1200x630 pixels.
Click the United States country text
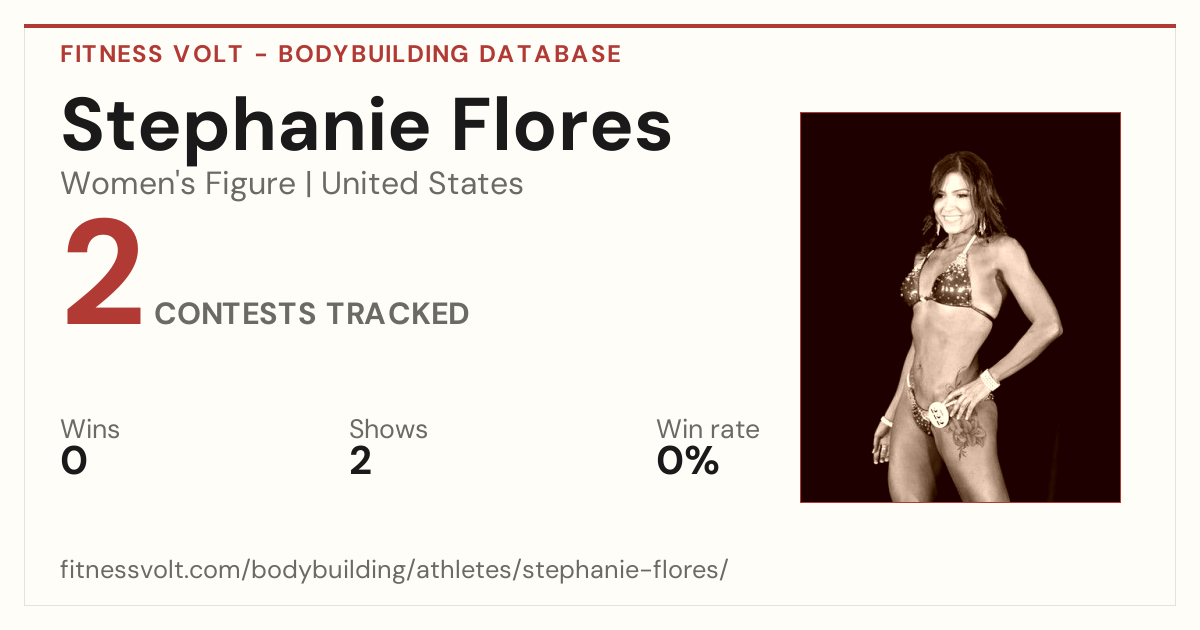click(422, 184)
